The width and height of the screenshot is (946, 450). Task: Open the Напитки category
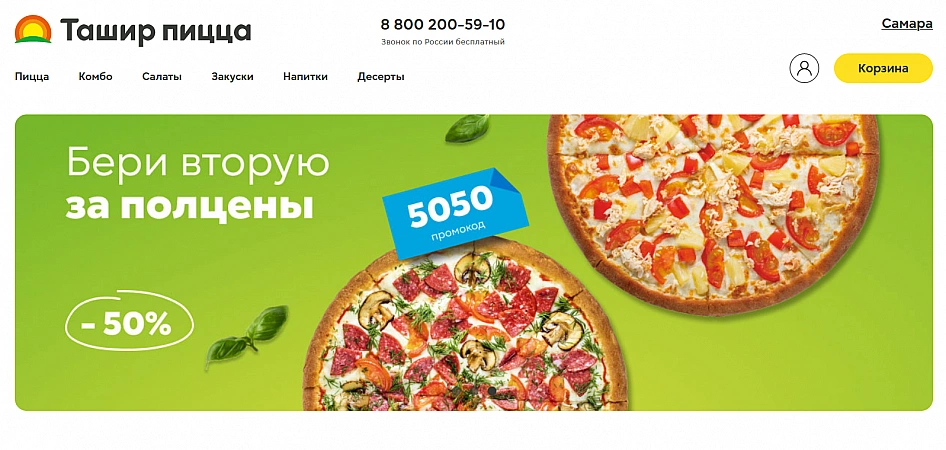[305, 77]
